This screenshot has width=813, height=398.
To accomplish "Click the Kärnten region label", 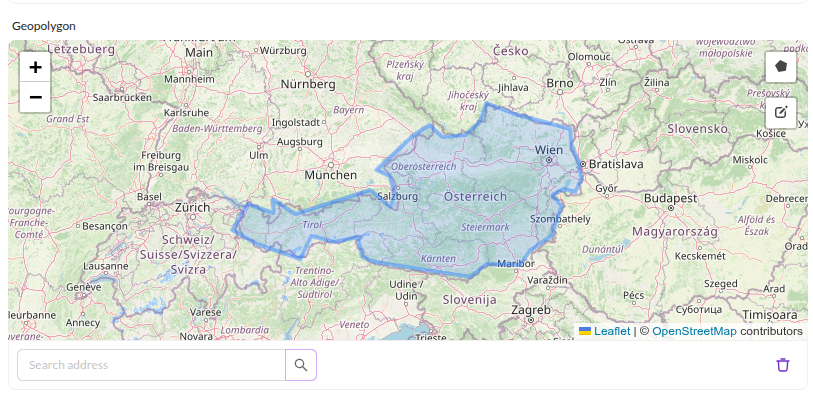I will coord(438,259).
